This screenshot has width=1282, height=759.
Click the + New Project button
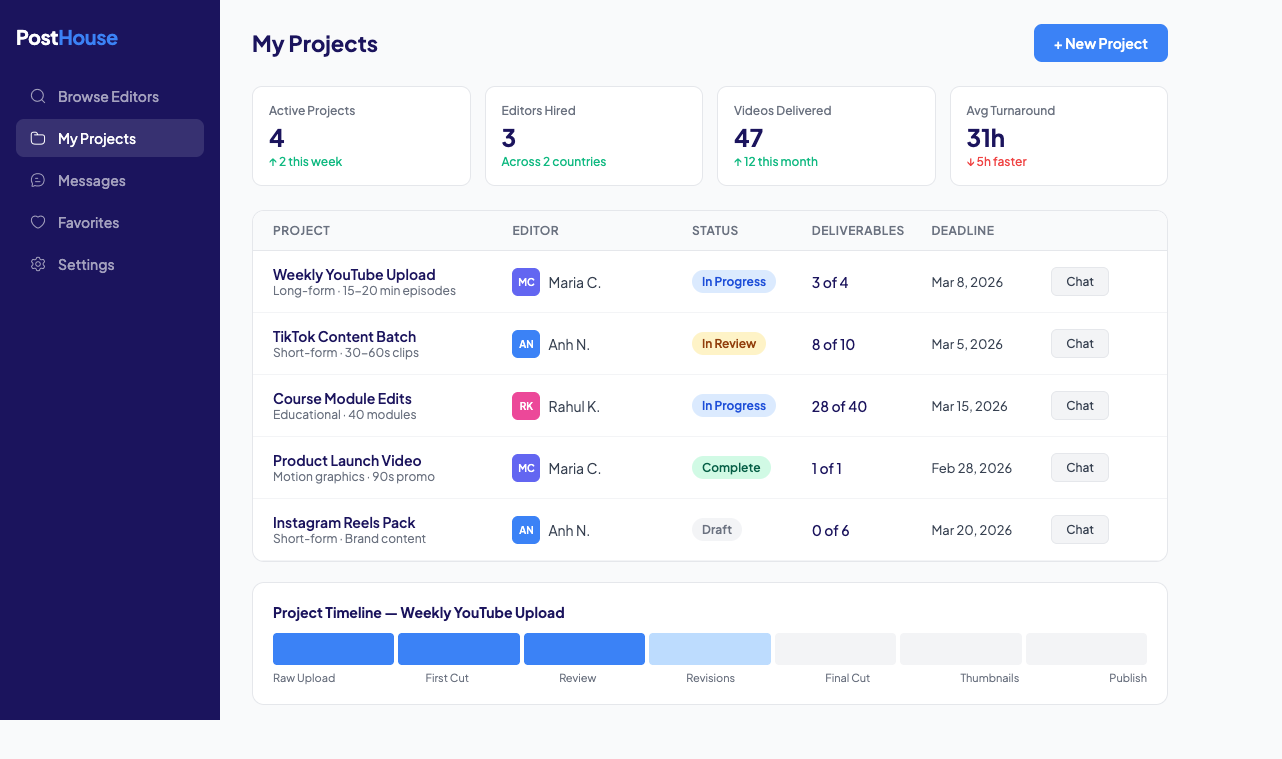tap(1100, 43)
